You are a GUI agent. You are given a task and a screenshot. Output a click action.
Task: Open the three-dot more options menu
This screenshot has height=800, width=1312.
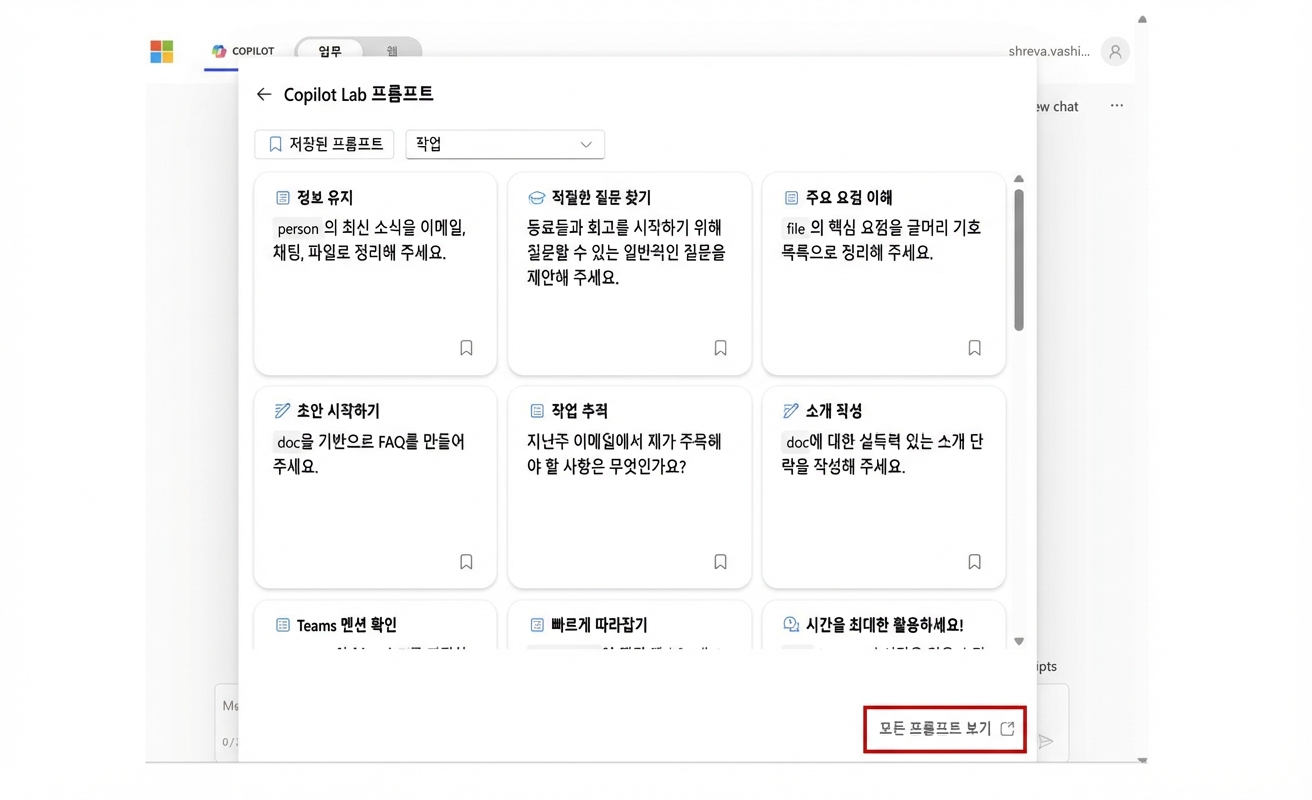tap(1117, 106)
